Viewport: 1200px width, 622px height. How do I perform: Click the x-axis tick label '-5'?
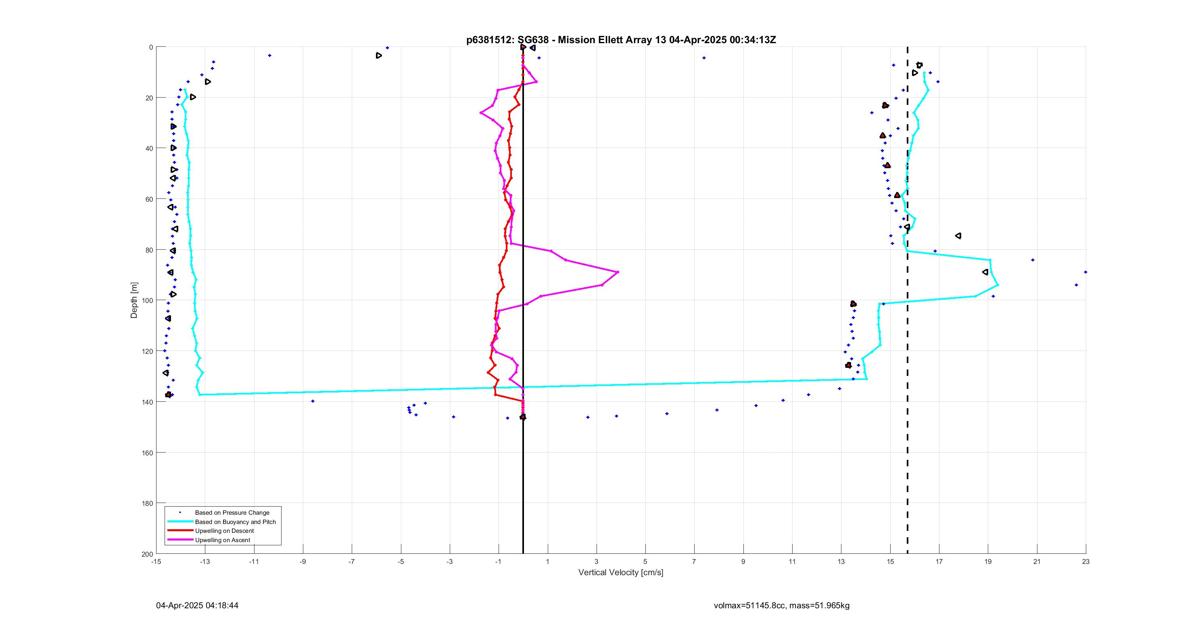(401, 562)
